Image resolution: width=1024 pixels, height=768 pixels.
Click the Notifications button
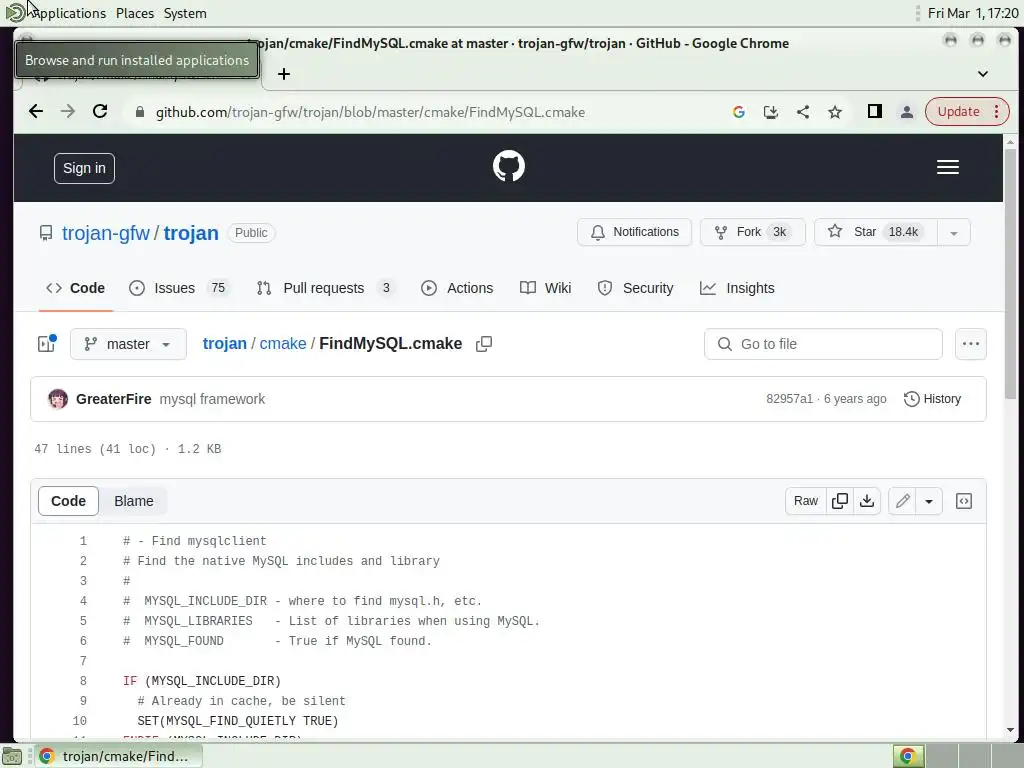click(634, 232)
